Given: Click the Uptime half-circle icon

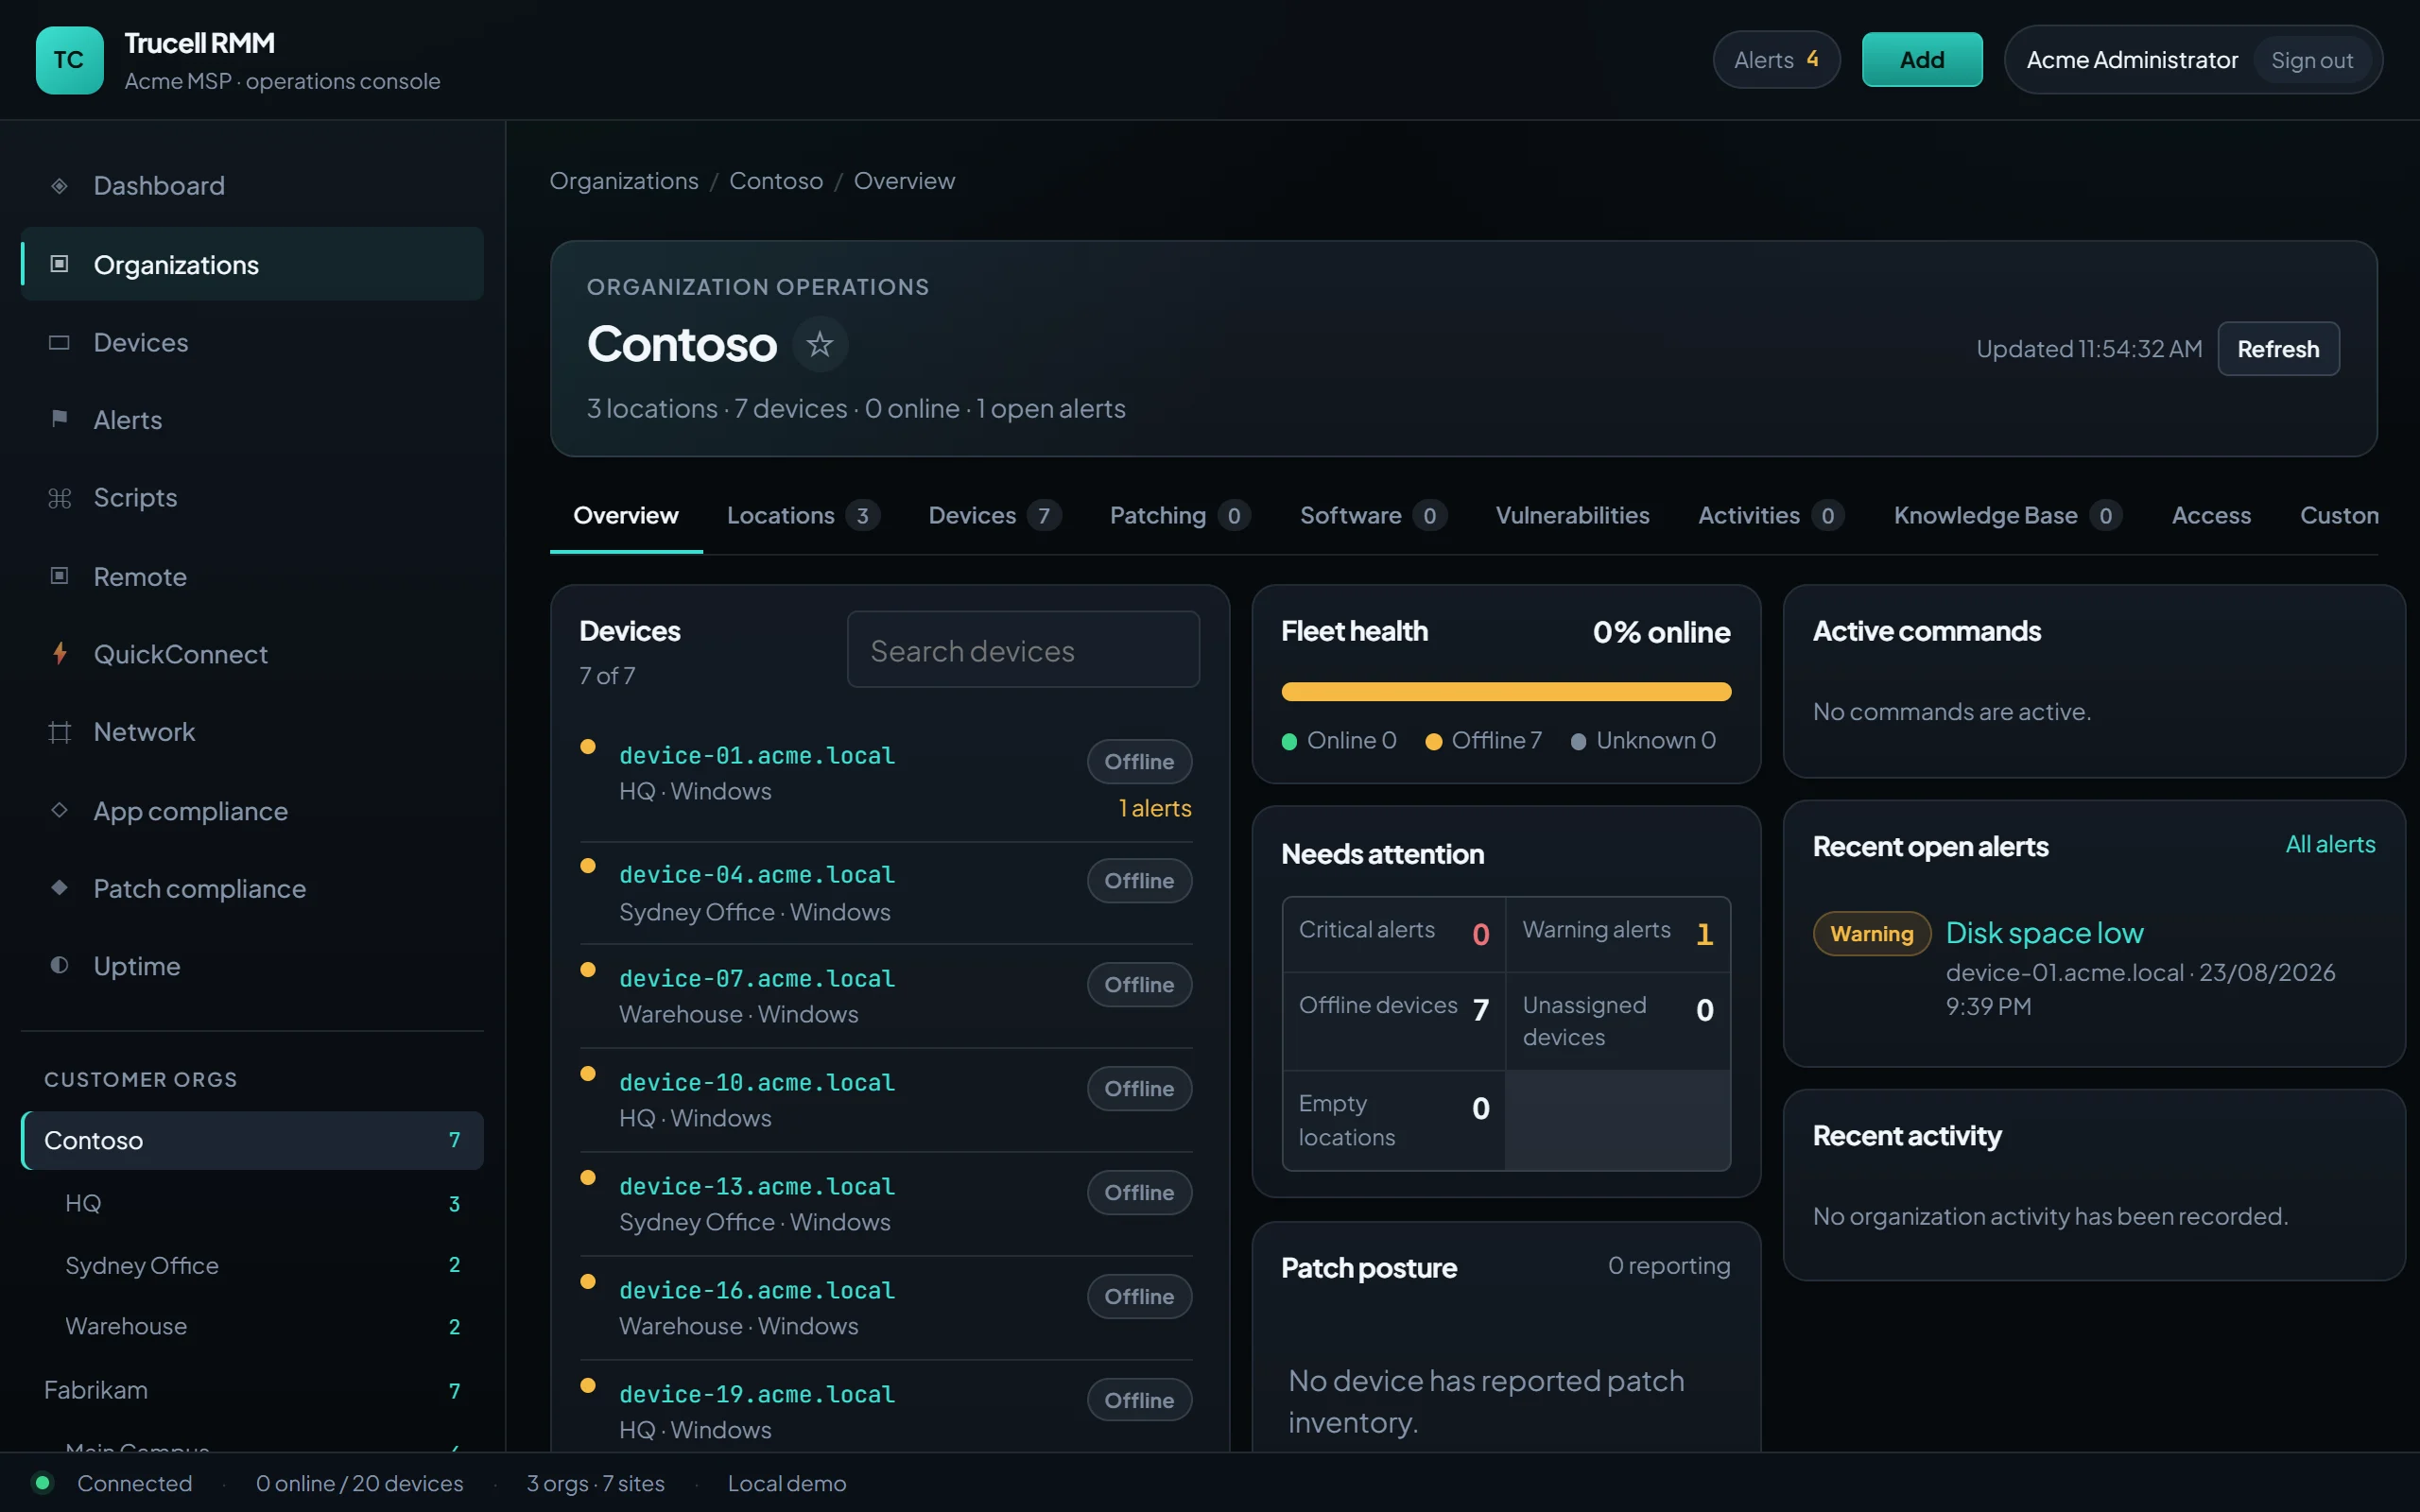Looking at the screenshot, I should (x=59, y=966).
